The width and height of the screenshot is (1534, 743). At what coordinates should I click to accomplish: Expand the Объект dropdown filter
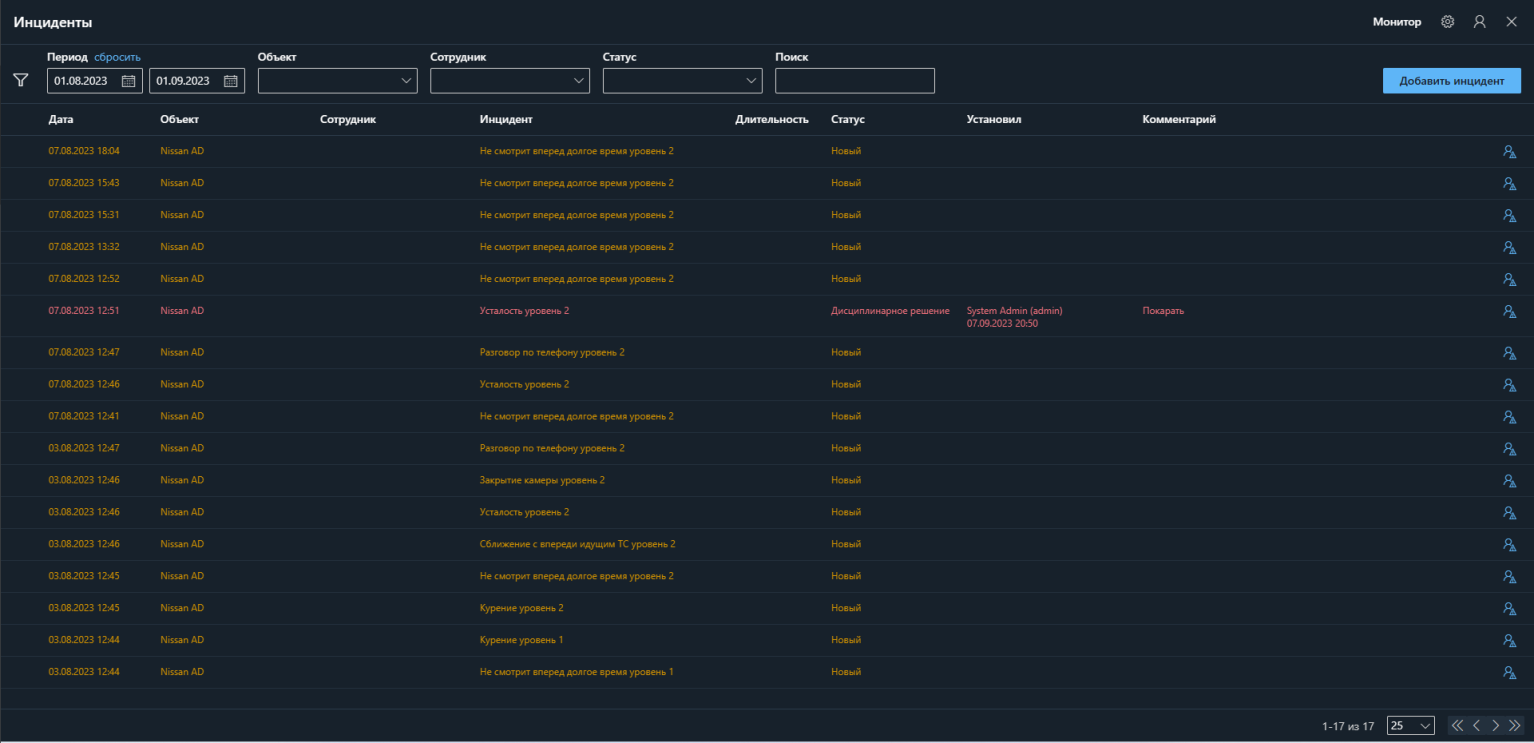click(x=337, y=81)
